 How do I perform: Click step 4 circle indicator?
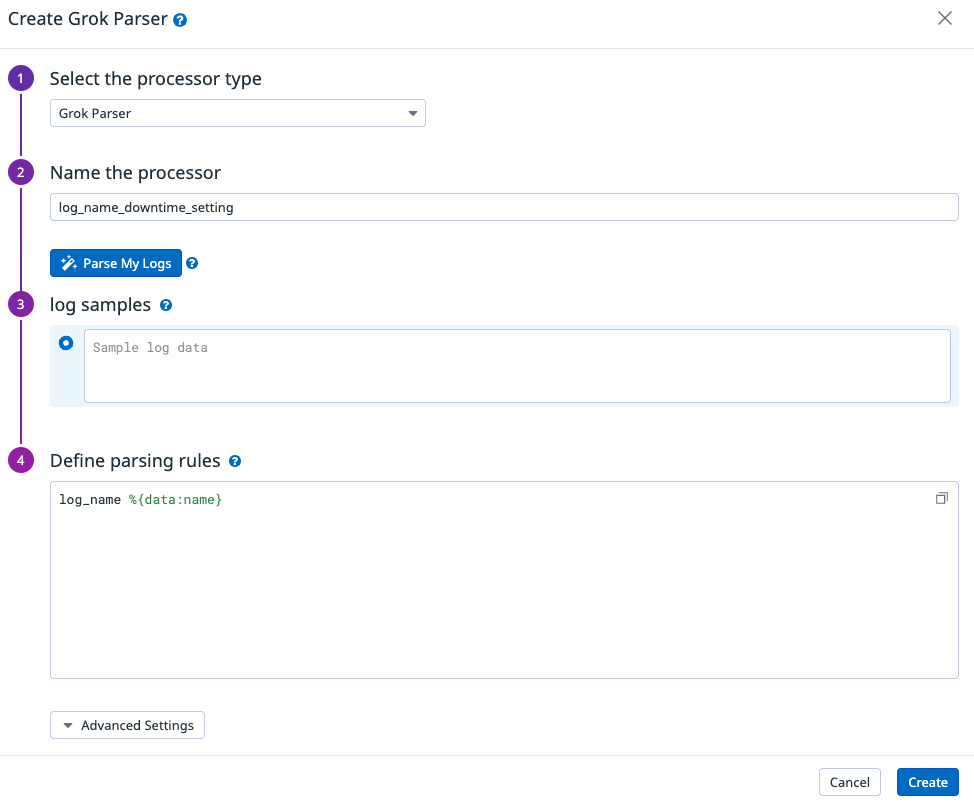pyautogui.click(x=21, y=460)
